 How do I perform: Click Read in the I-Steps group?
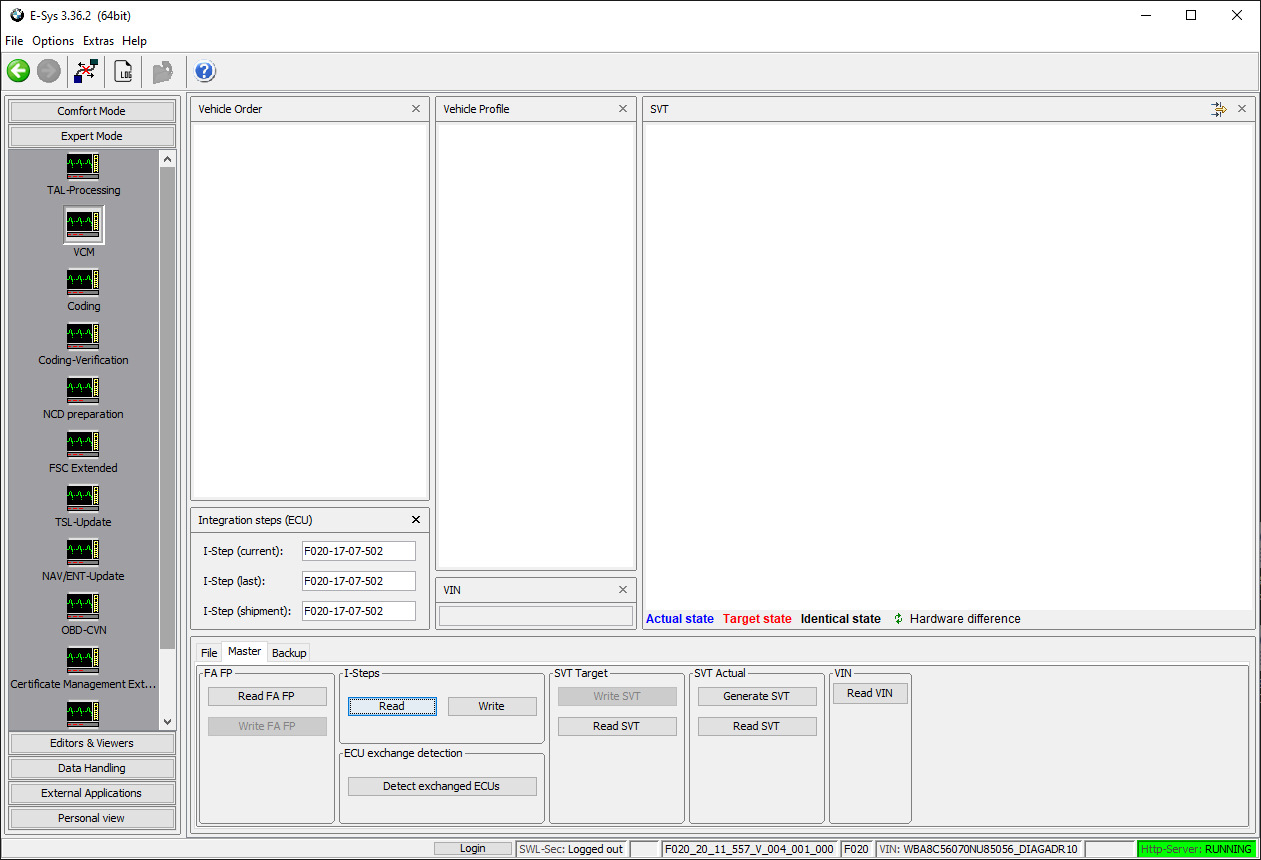point(392,706)
